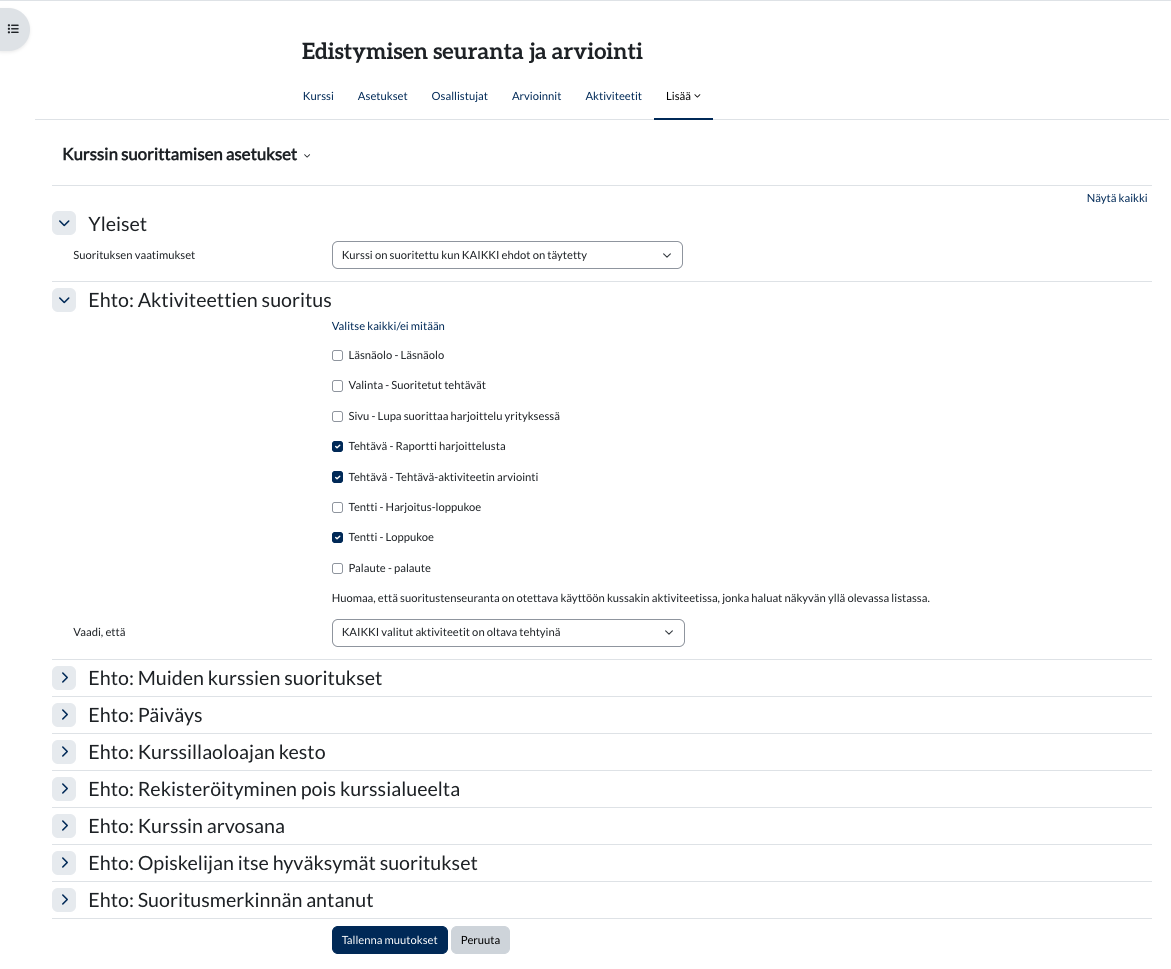This screenshot has width=1171, height=969.
Task: Expand Ehto: Kurssin arvosana chevron icon
Action: pos(64,826)
